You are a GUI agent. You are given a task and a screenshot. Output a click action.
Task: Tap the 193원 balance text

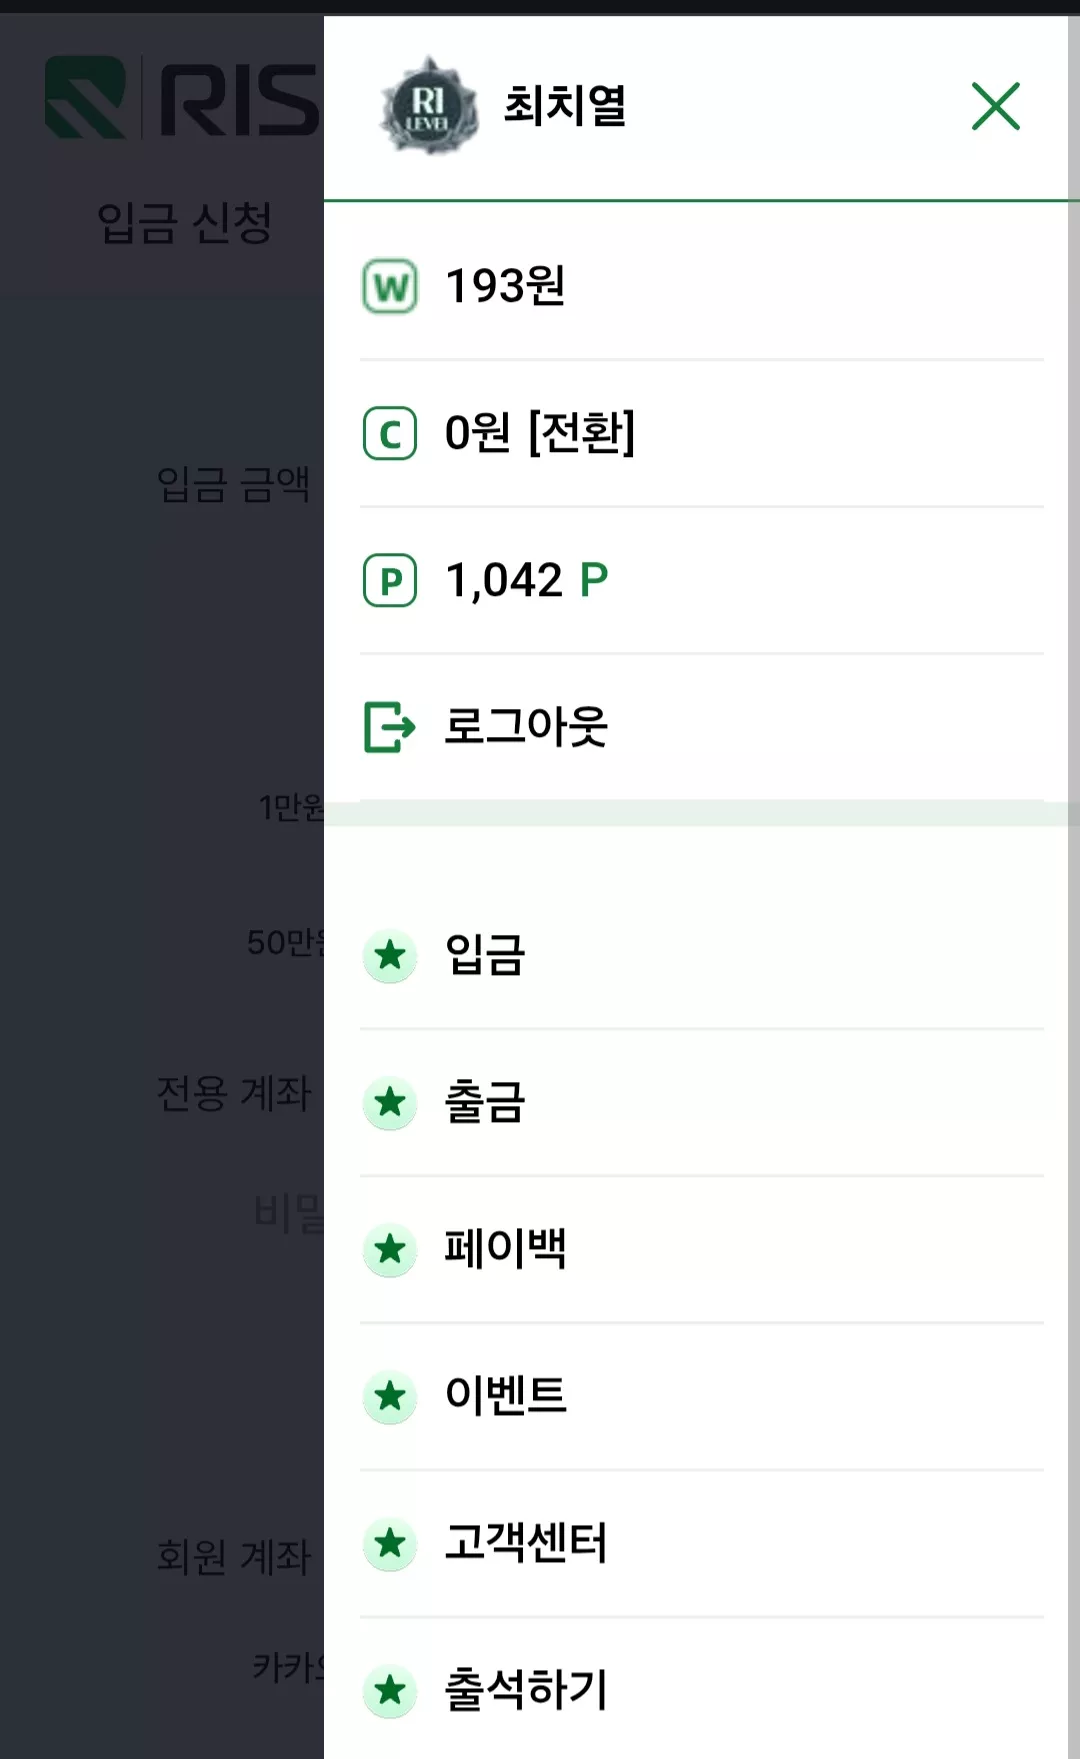(505, 287)
